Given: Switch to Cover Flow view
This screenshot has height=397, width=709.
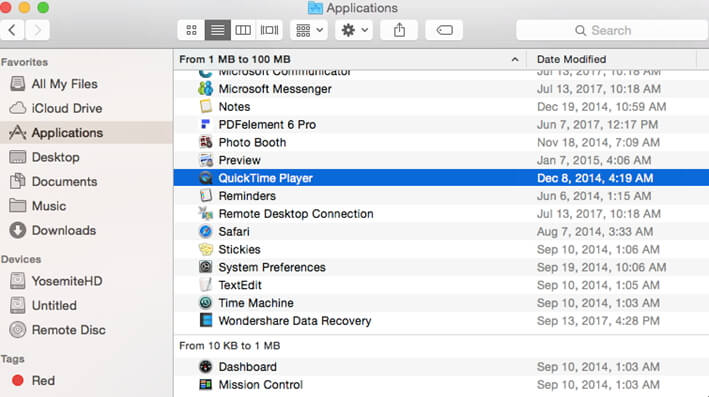Looking at the screenshot, I should click(x=269, y=30).
